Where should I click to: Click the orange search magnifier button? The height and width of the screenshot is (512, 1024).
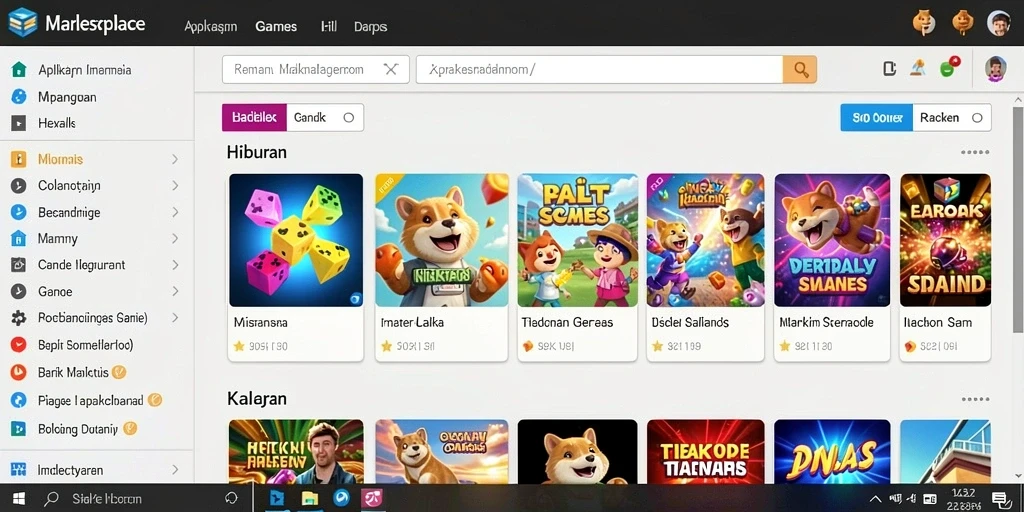799,69
